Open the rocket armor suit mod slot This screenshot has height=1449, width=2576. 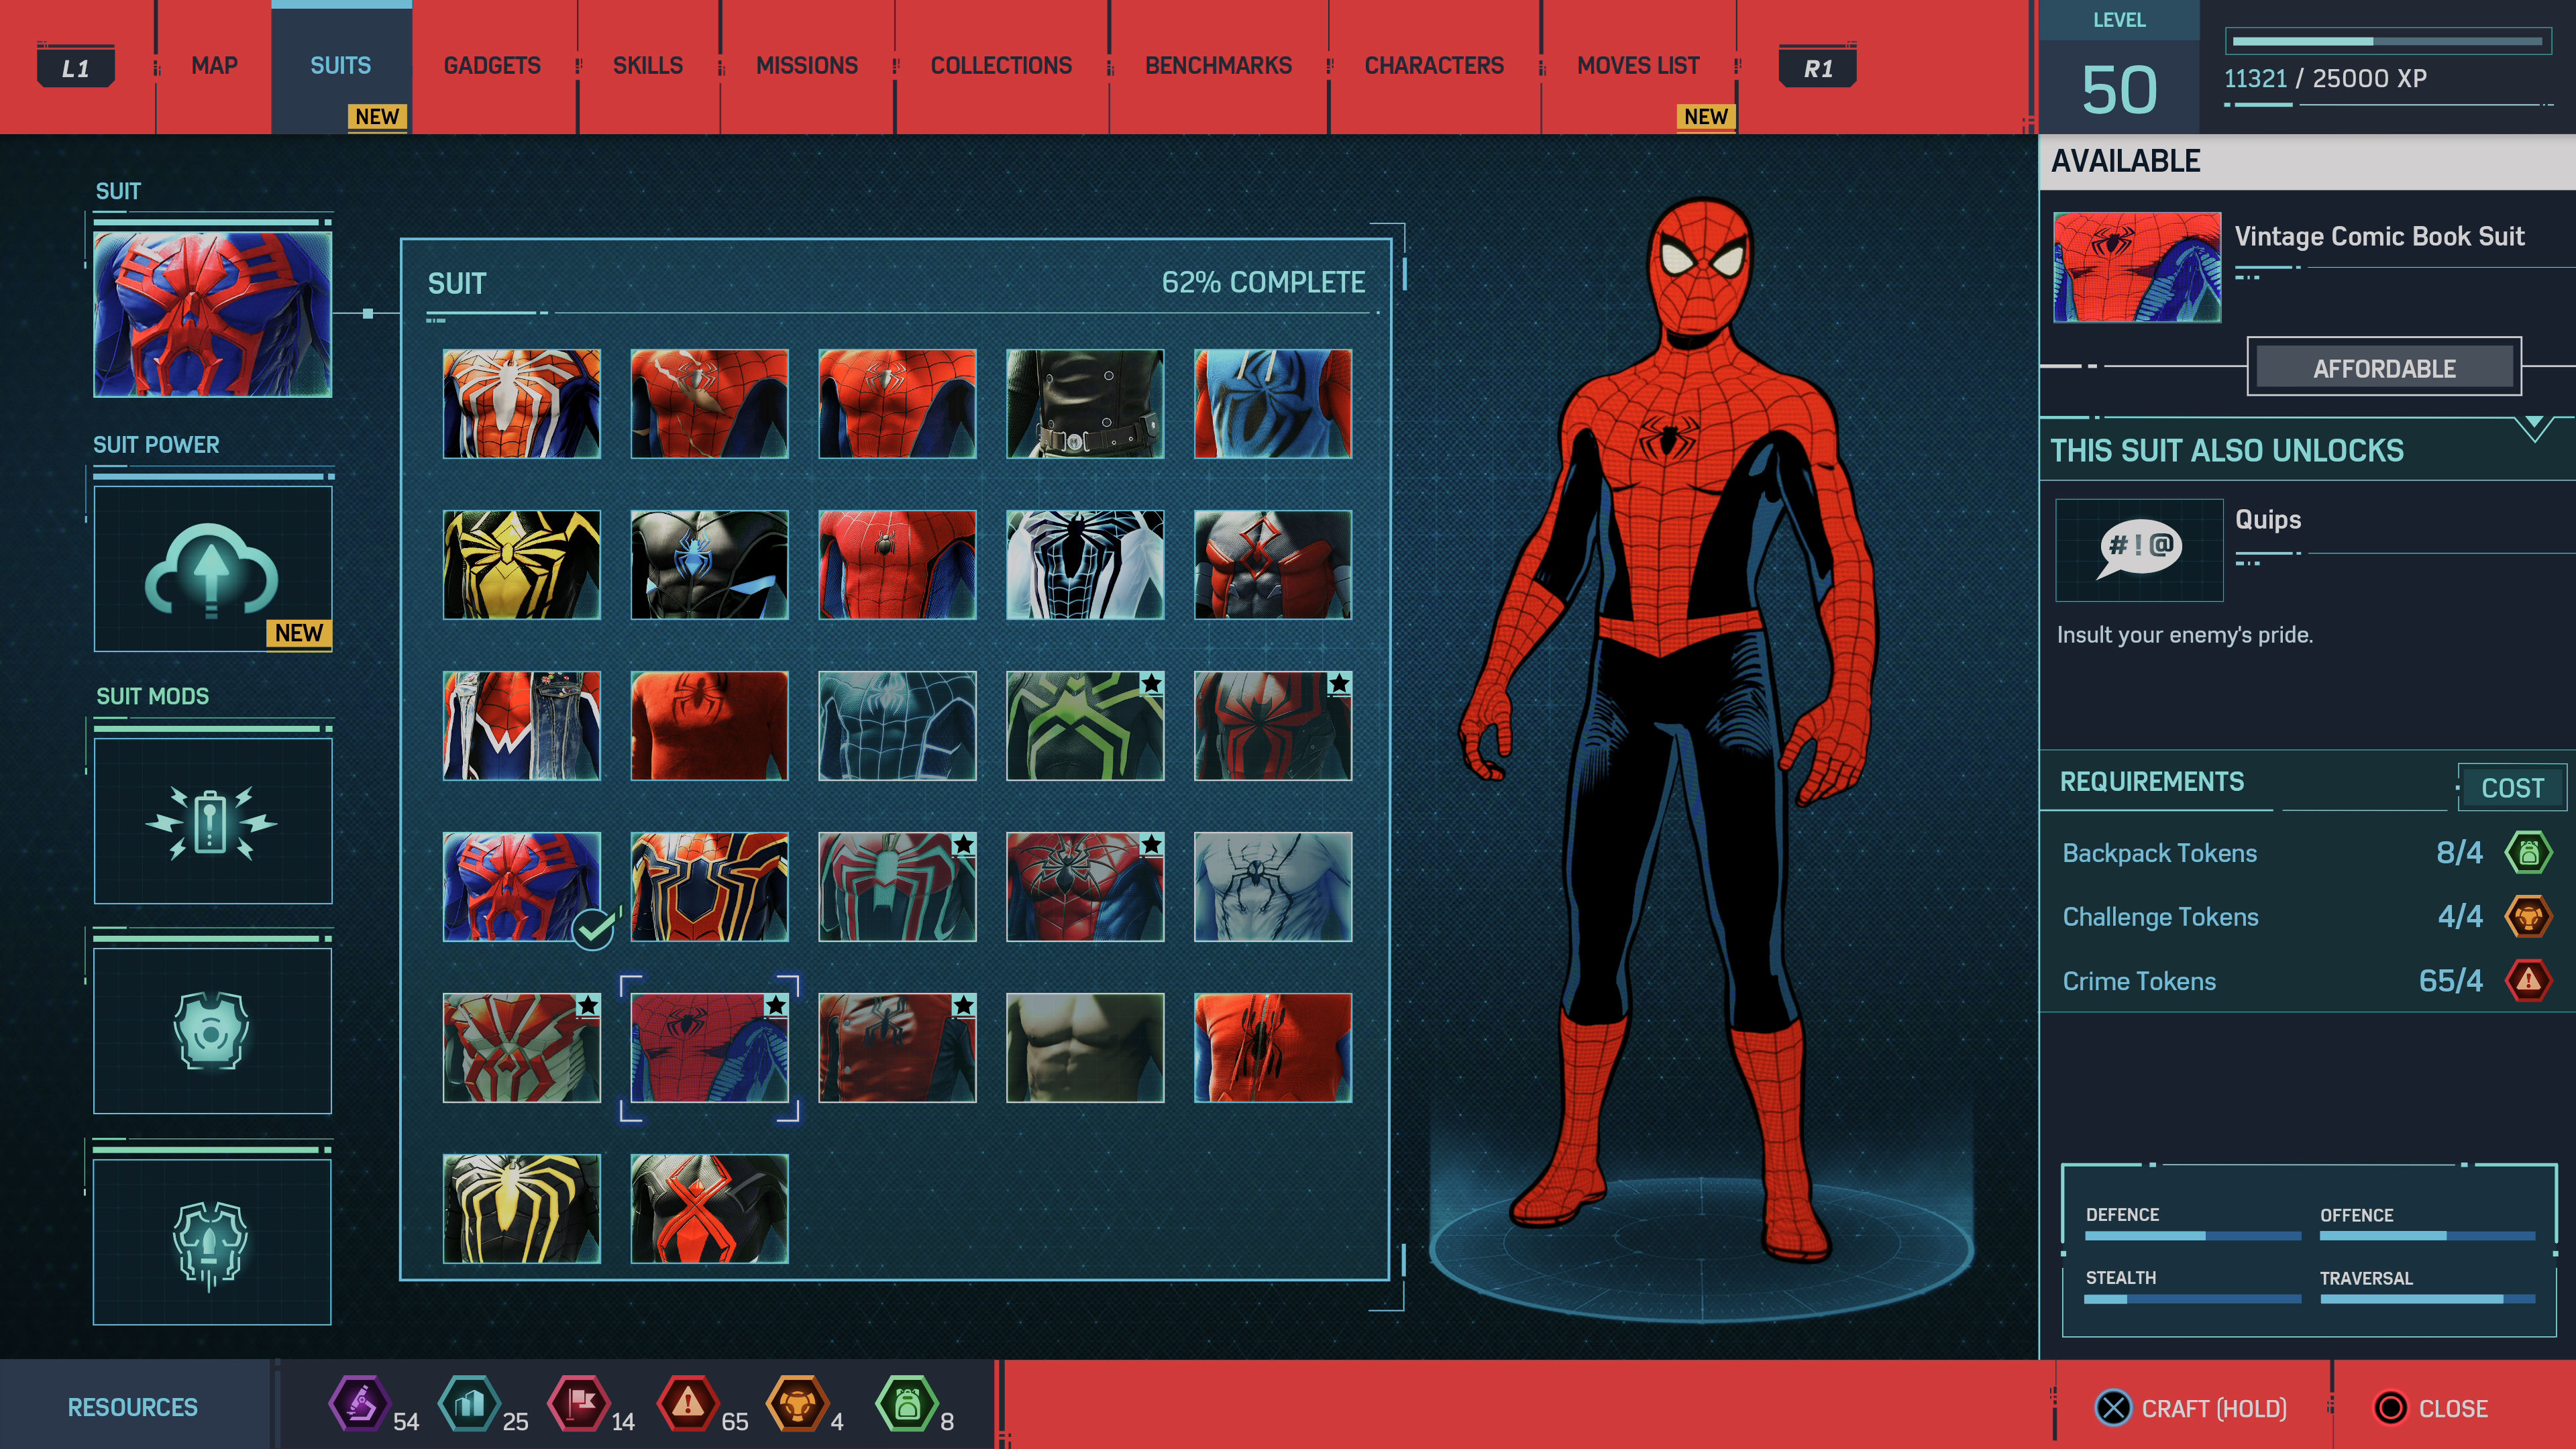pyautogui.click(x=213, y=1242)
